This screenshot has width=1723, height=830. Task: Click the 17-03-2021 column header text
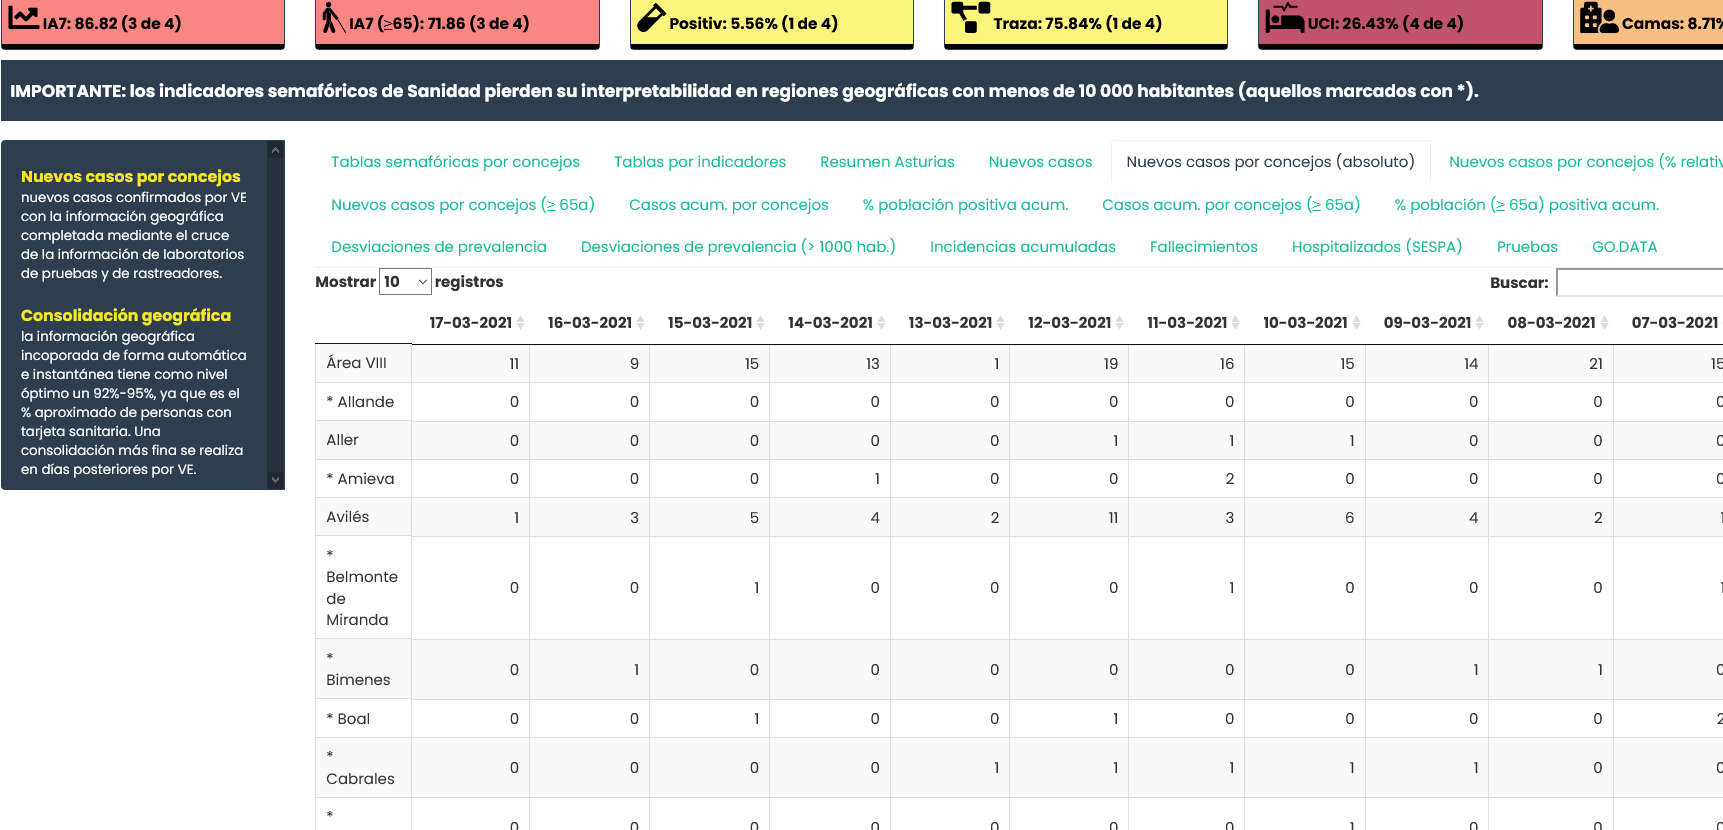(470, 323)
